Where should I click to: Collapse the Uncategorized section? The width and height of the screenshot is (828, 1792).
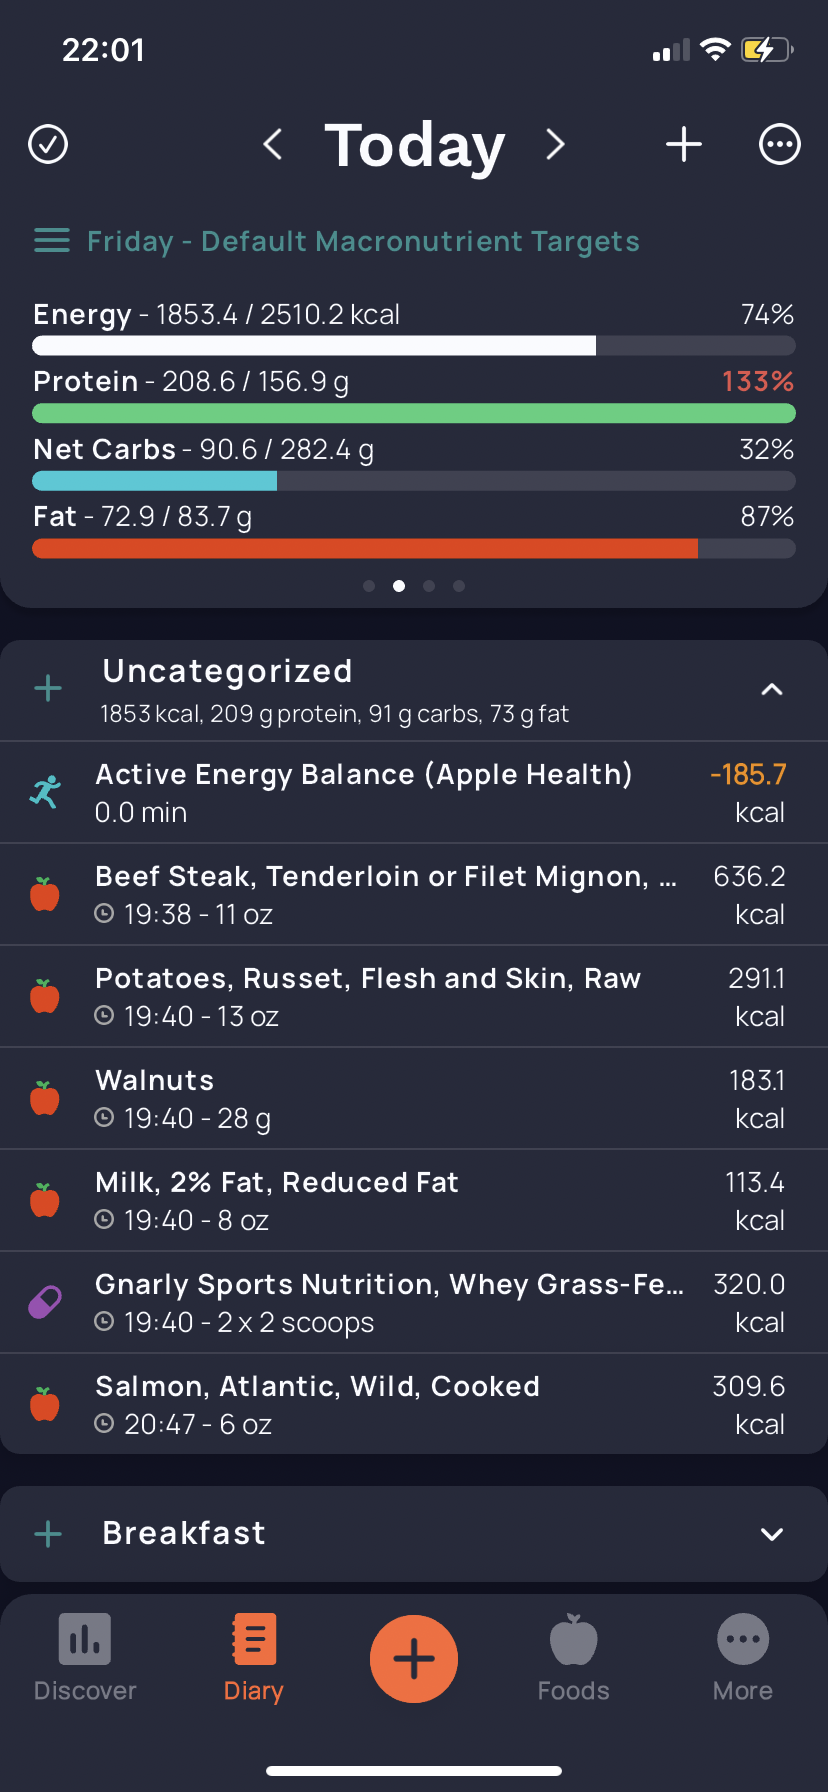772,689
